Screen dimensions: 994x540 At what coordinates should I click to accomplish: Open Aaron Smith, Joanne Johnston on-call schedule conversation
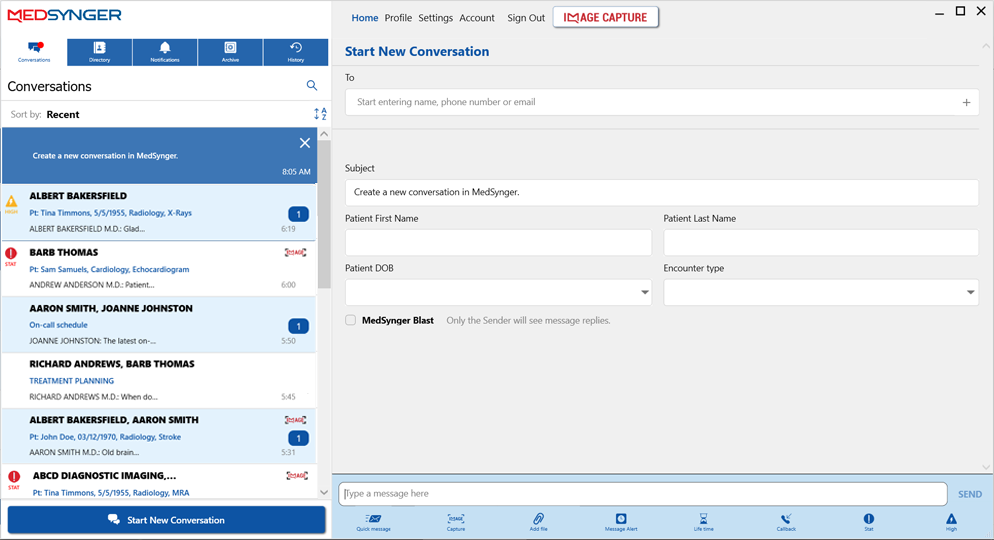click(x=159, y=325)
